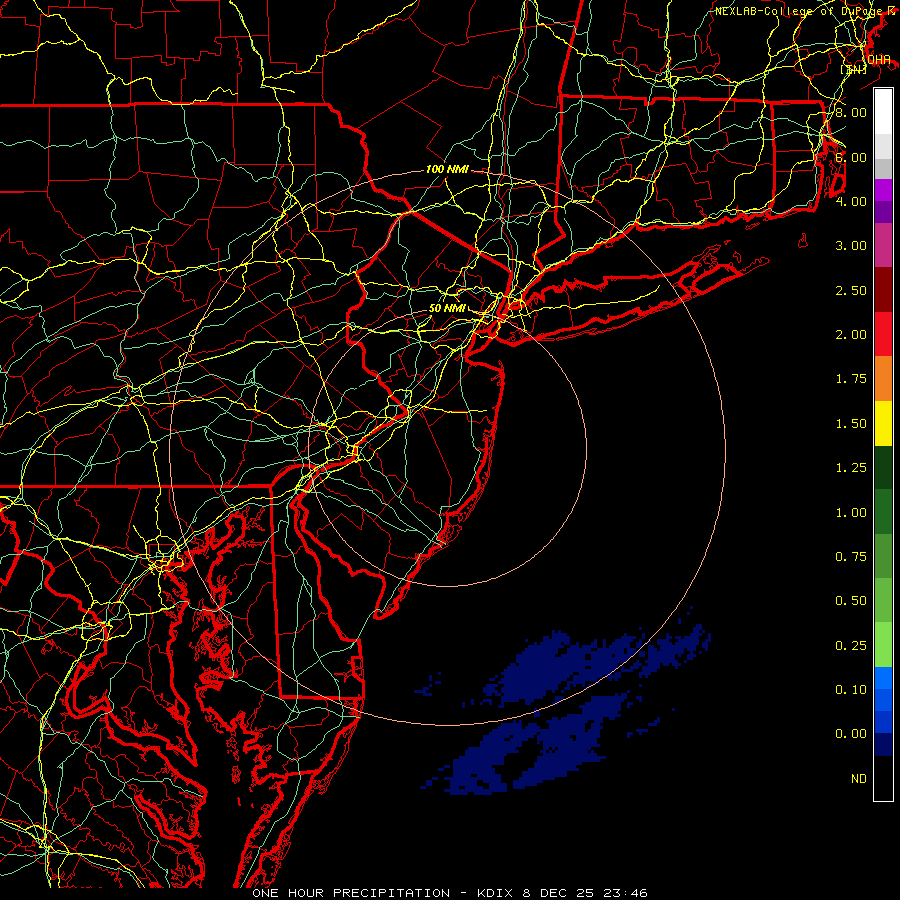Click the [IN] units label
This screenshot has height=900, width=900.
pyautogui.click(x=854, y=69)
